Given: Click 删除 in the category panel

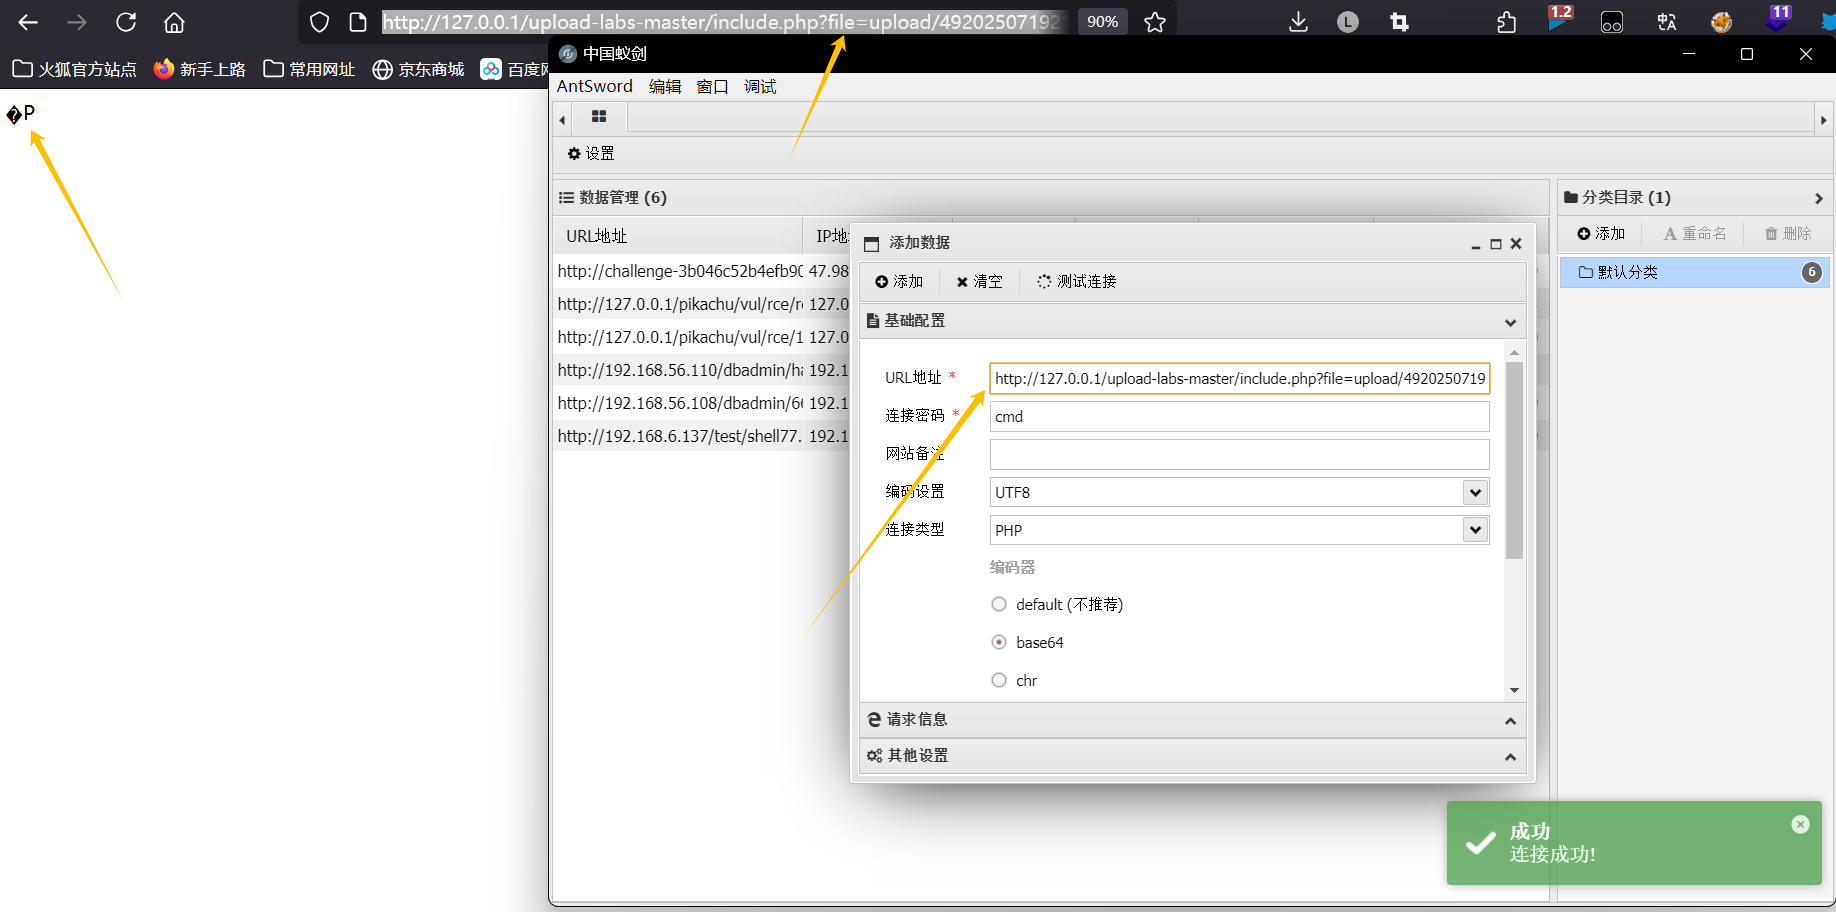Looking at the screenshot, I should tap(1788, 234).
